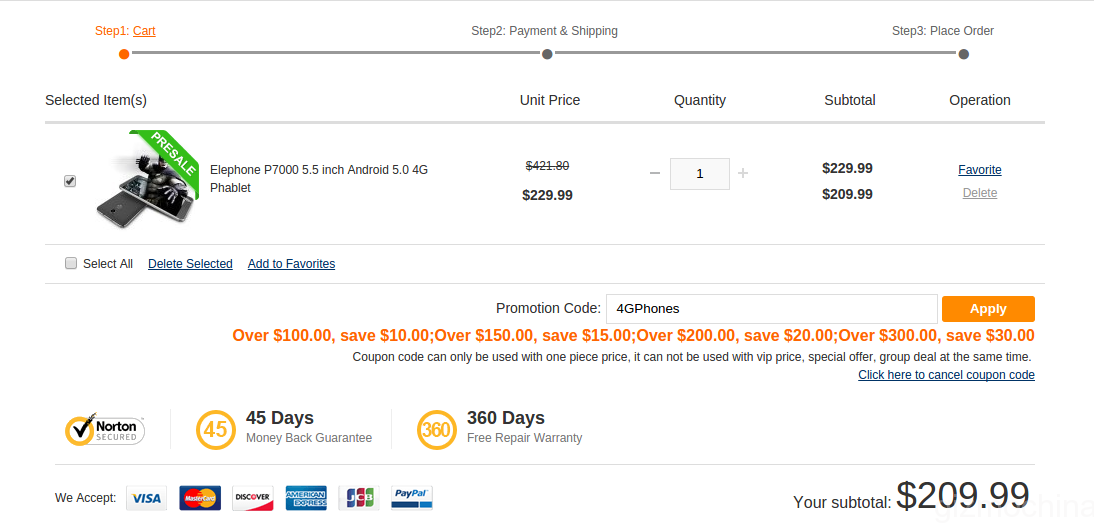This screenshot has height=523, width=1094.
Task: Click the PayPal payment icon
Action: tap(411, 498)
